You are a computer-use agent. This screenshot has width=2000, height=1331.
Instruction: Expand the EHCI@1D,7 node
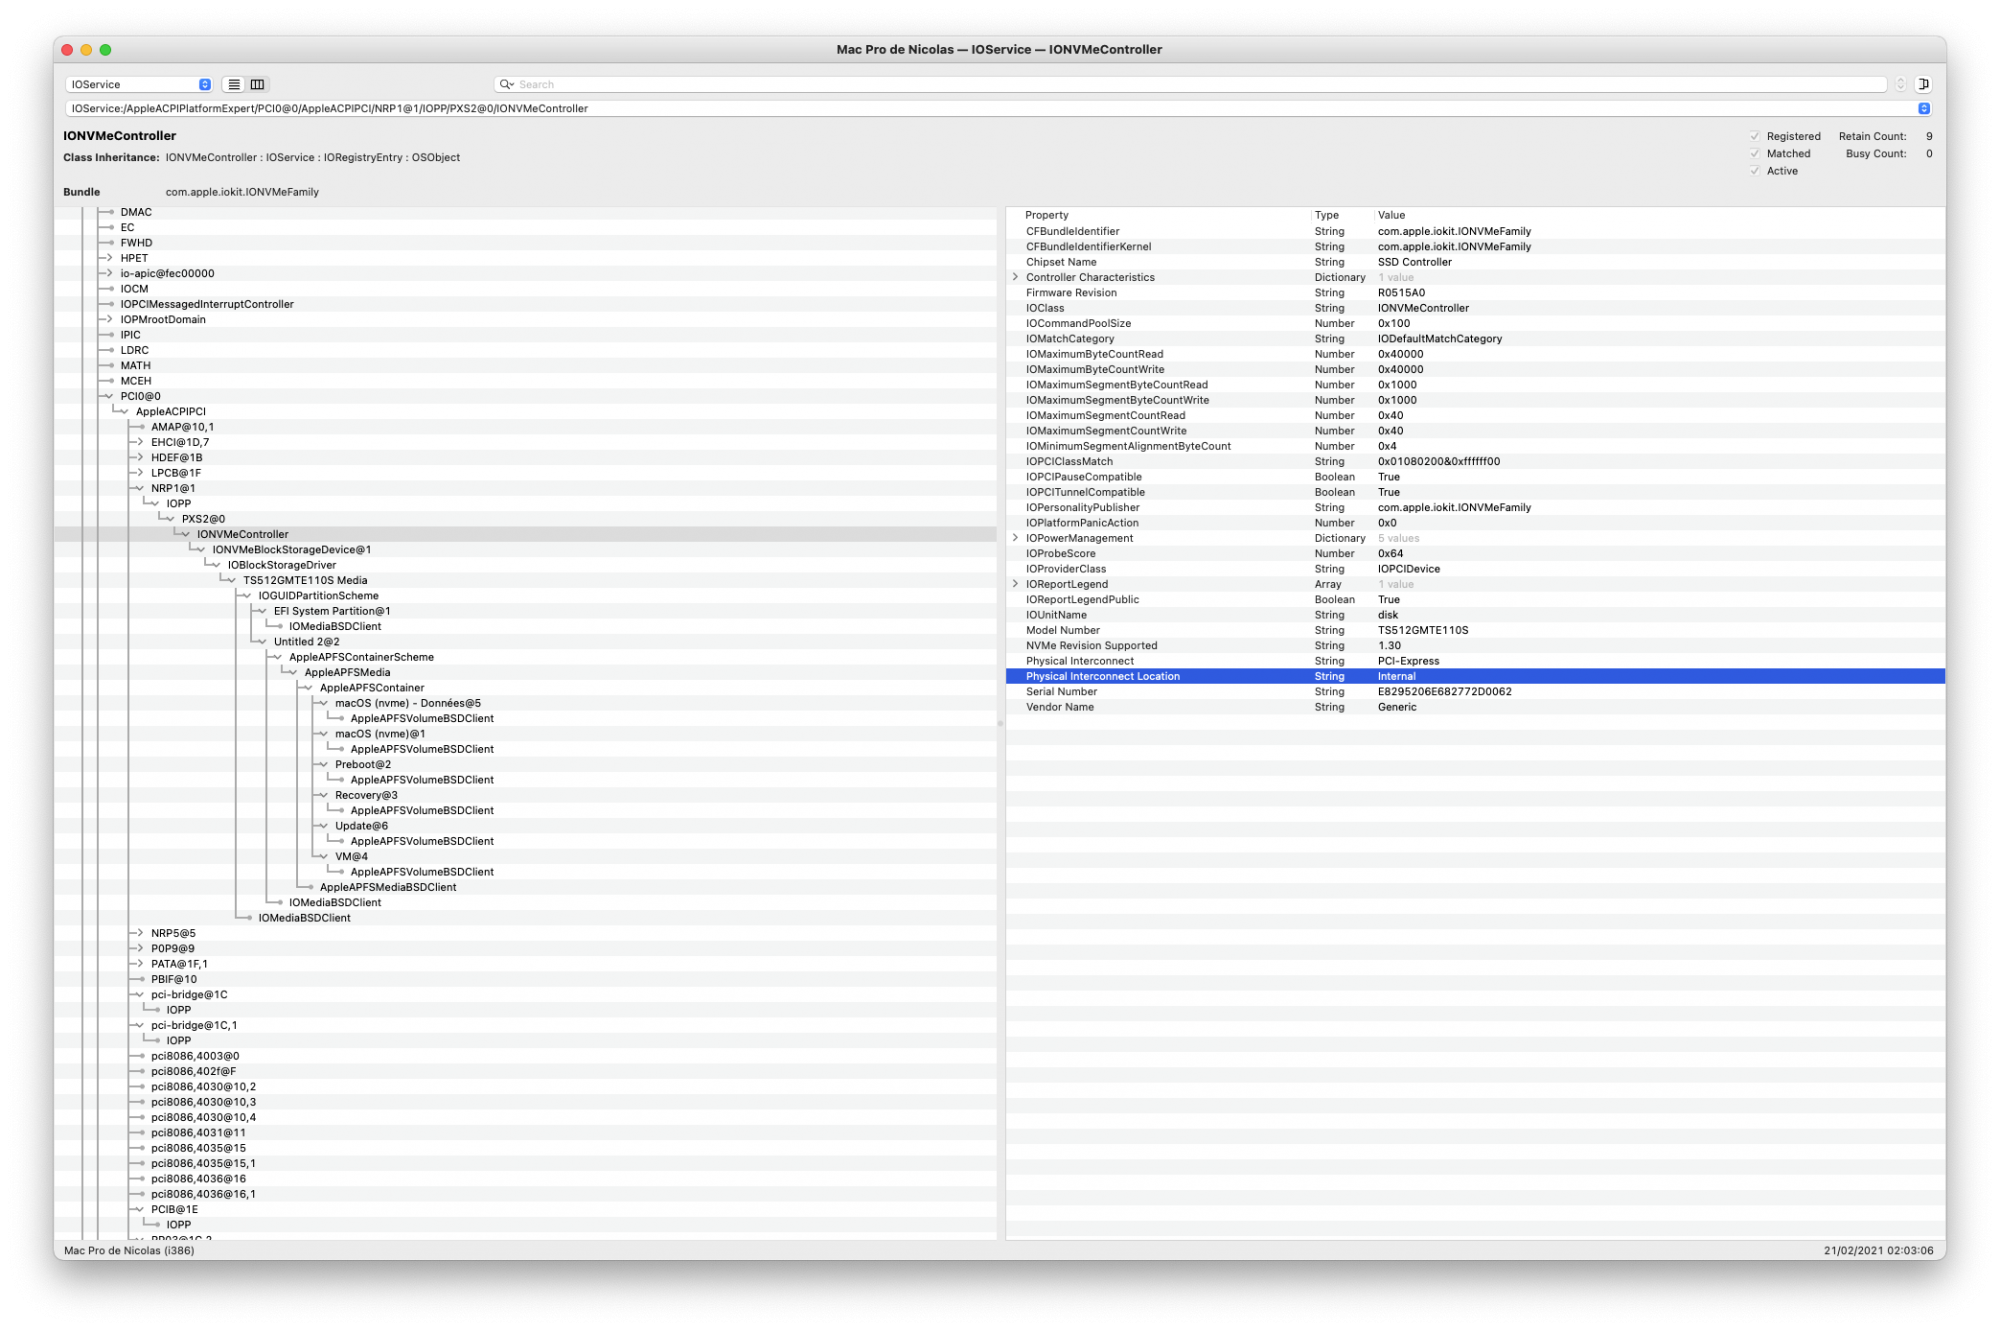[140, 442]
